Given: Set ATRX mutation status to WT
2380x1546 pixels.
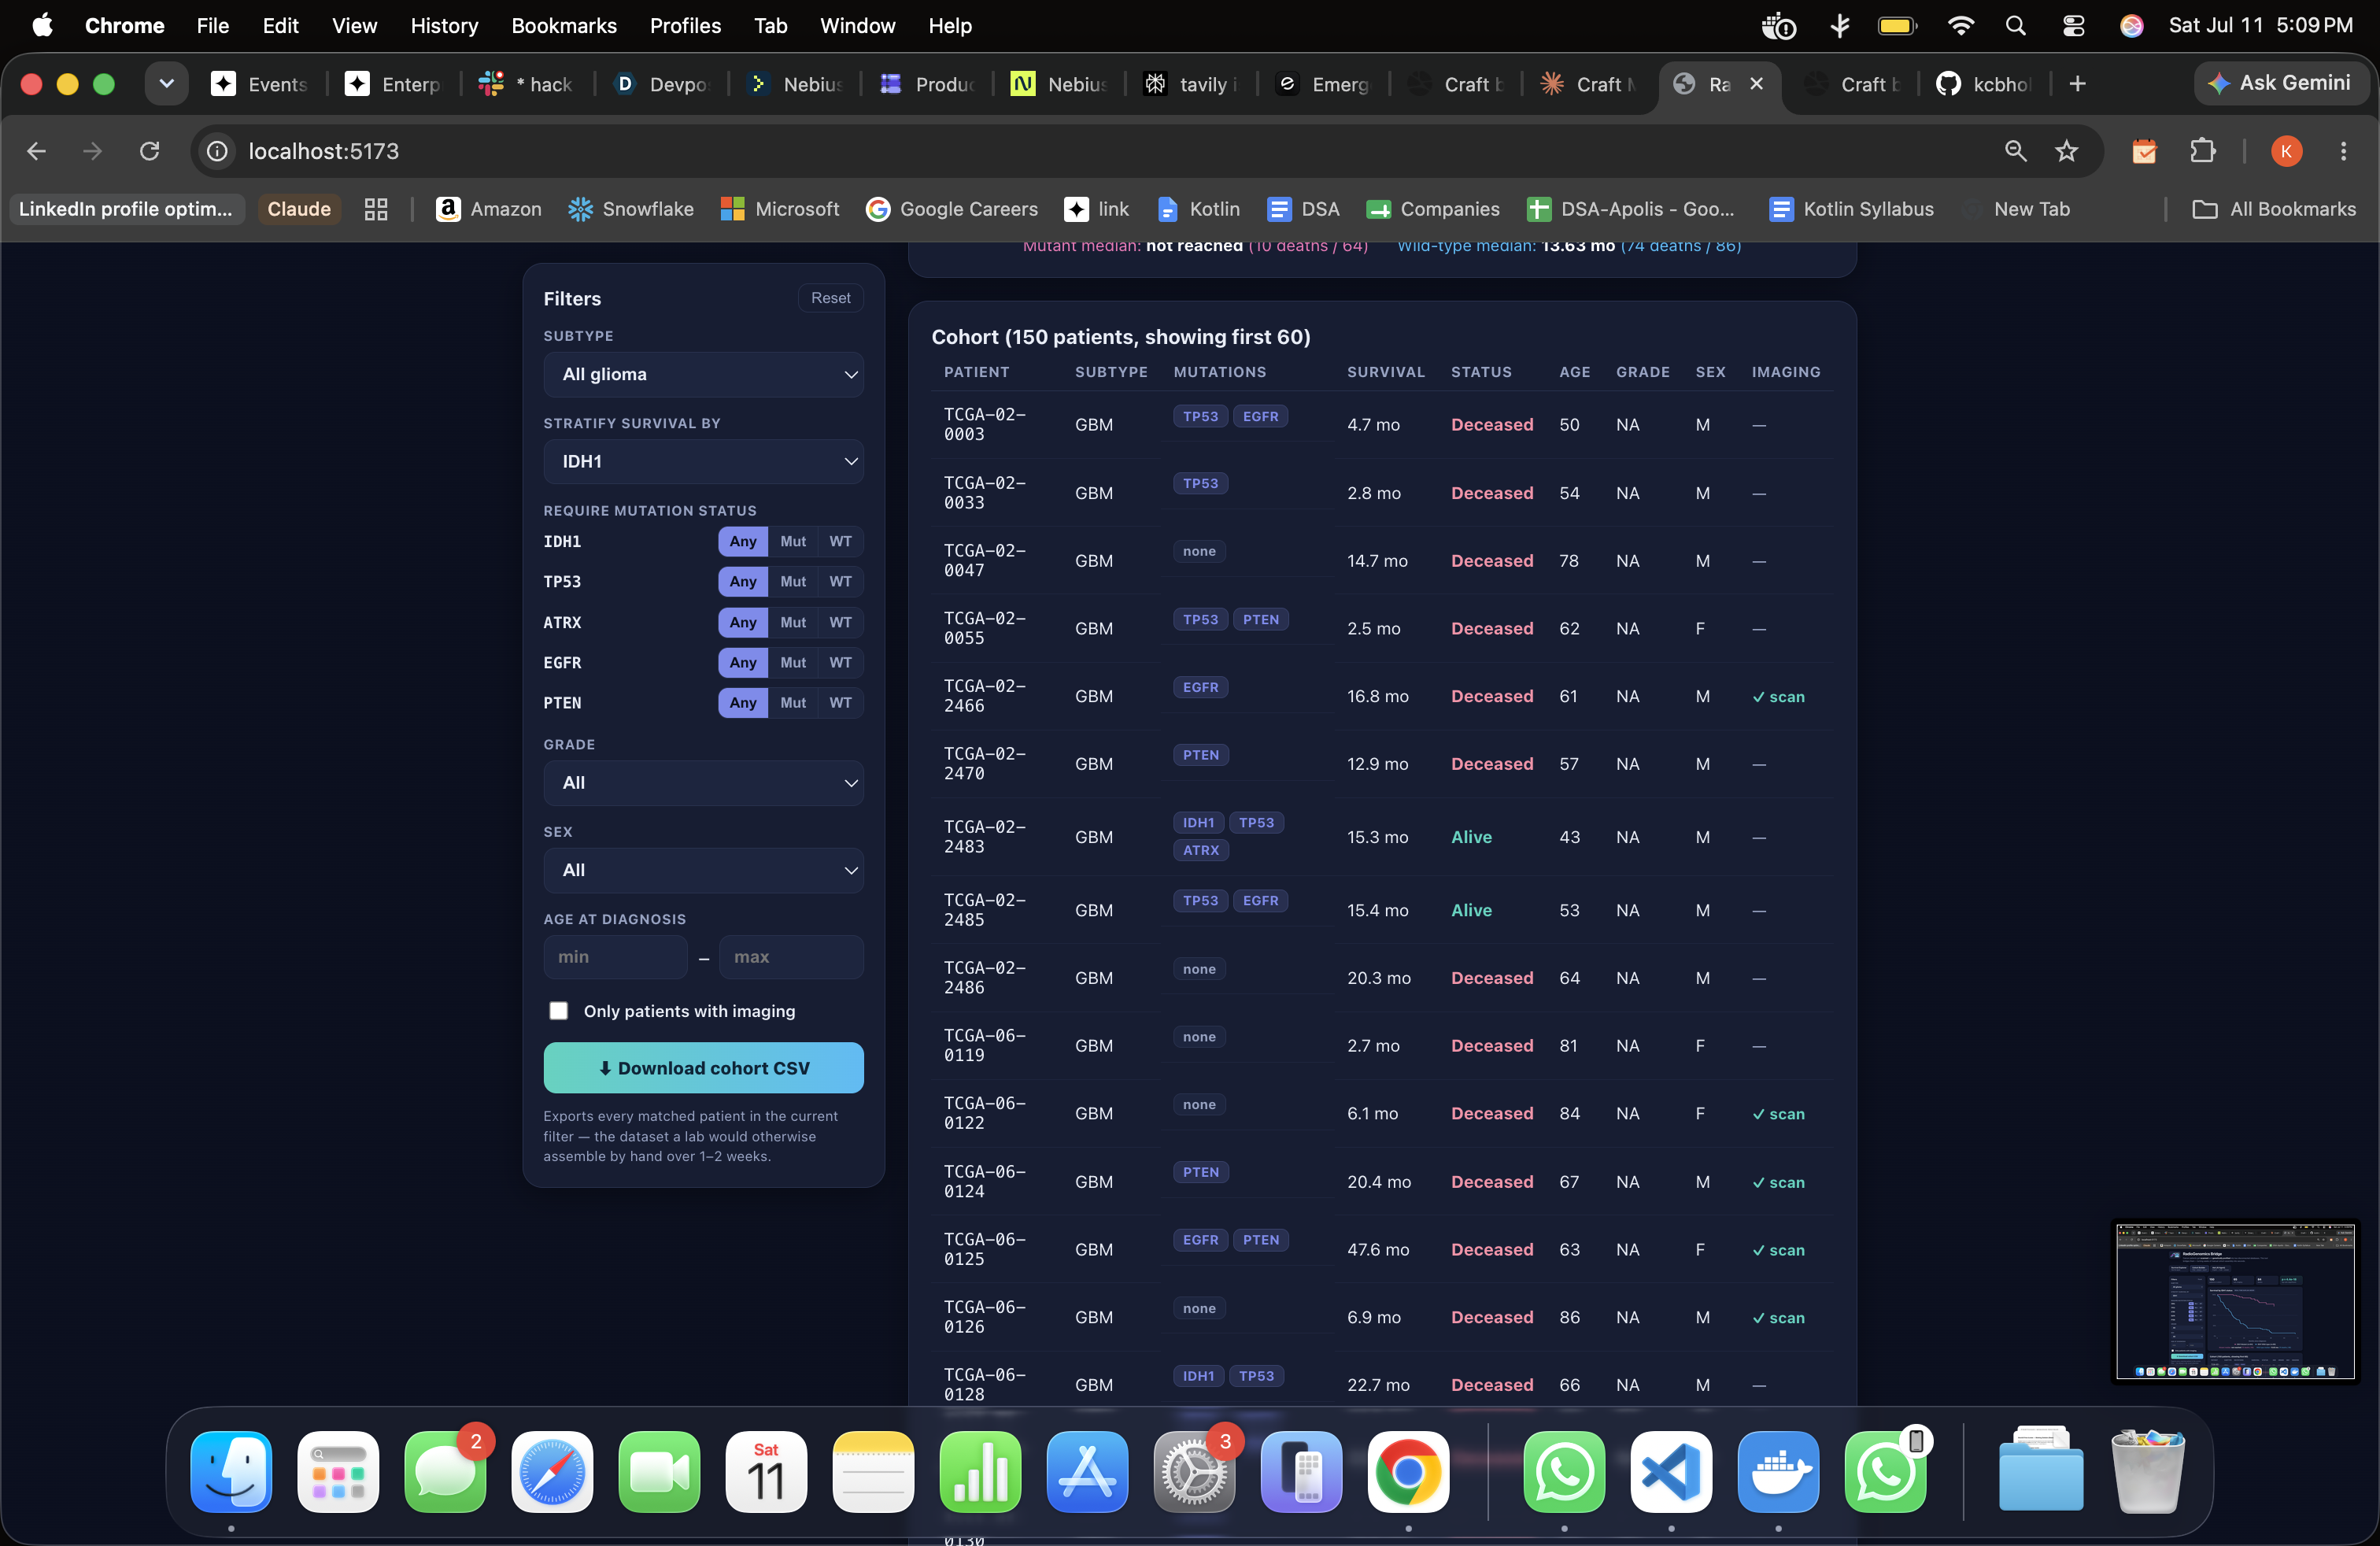Looking at the screenshot, I should 840,622.
